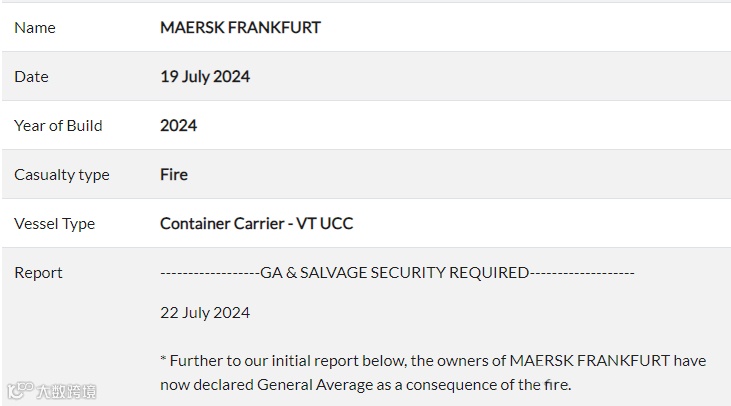Select the 19 July 2024 date value

205,77
